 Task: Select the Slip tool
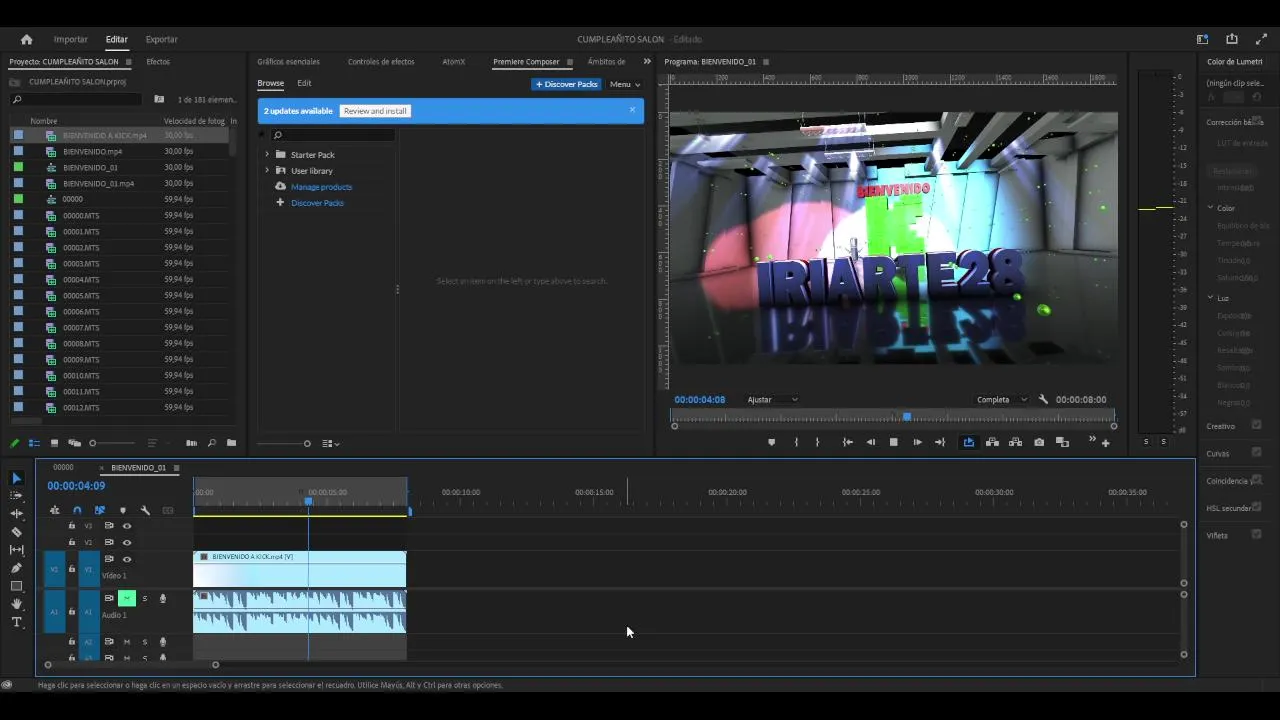pyautogui.click(x=16, y=550)
